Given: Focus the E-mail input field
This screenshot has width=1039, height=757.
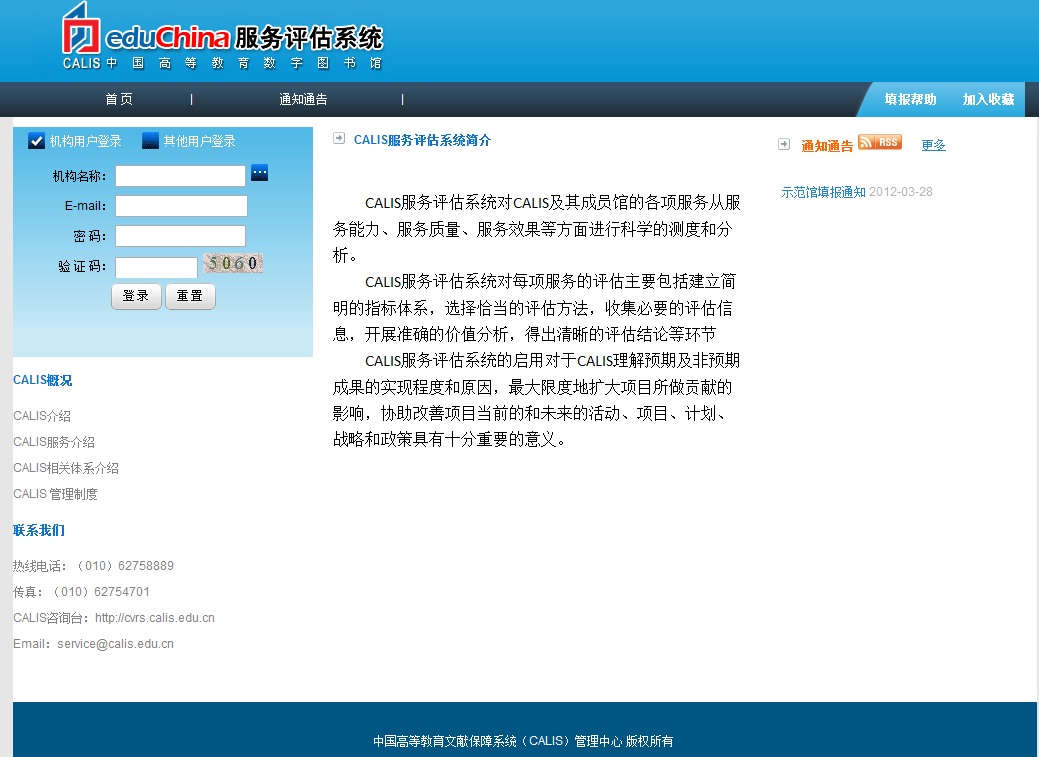Looking at the screenshot, I should coord(181,206).
